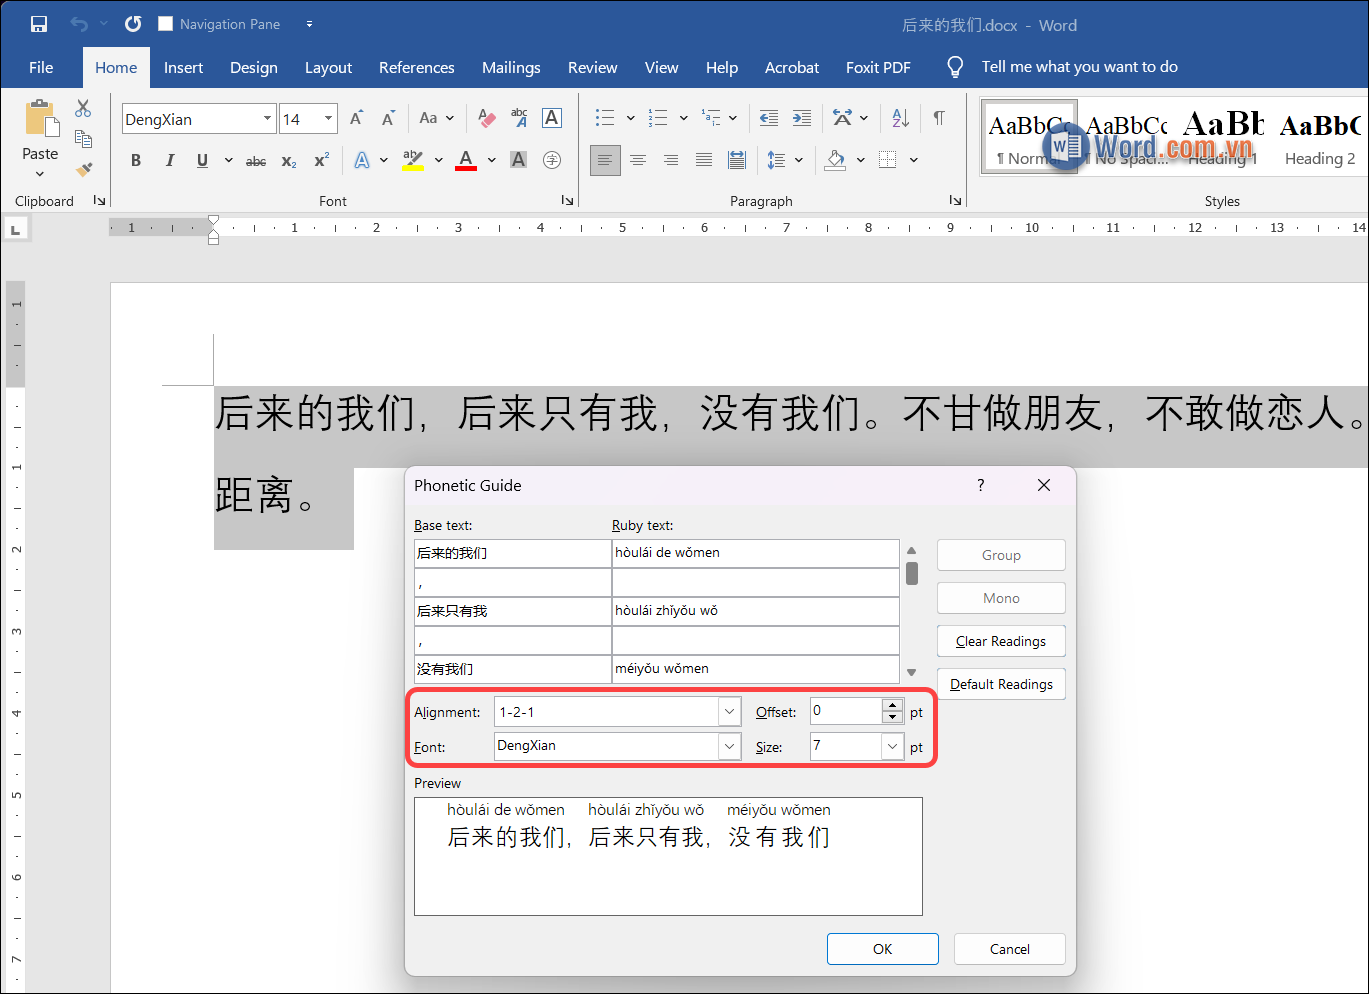Click the Character Border icon
The image size is (1369, 994).
[x=551, y=118]
